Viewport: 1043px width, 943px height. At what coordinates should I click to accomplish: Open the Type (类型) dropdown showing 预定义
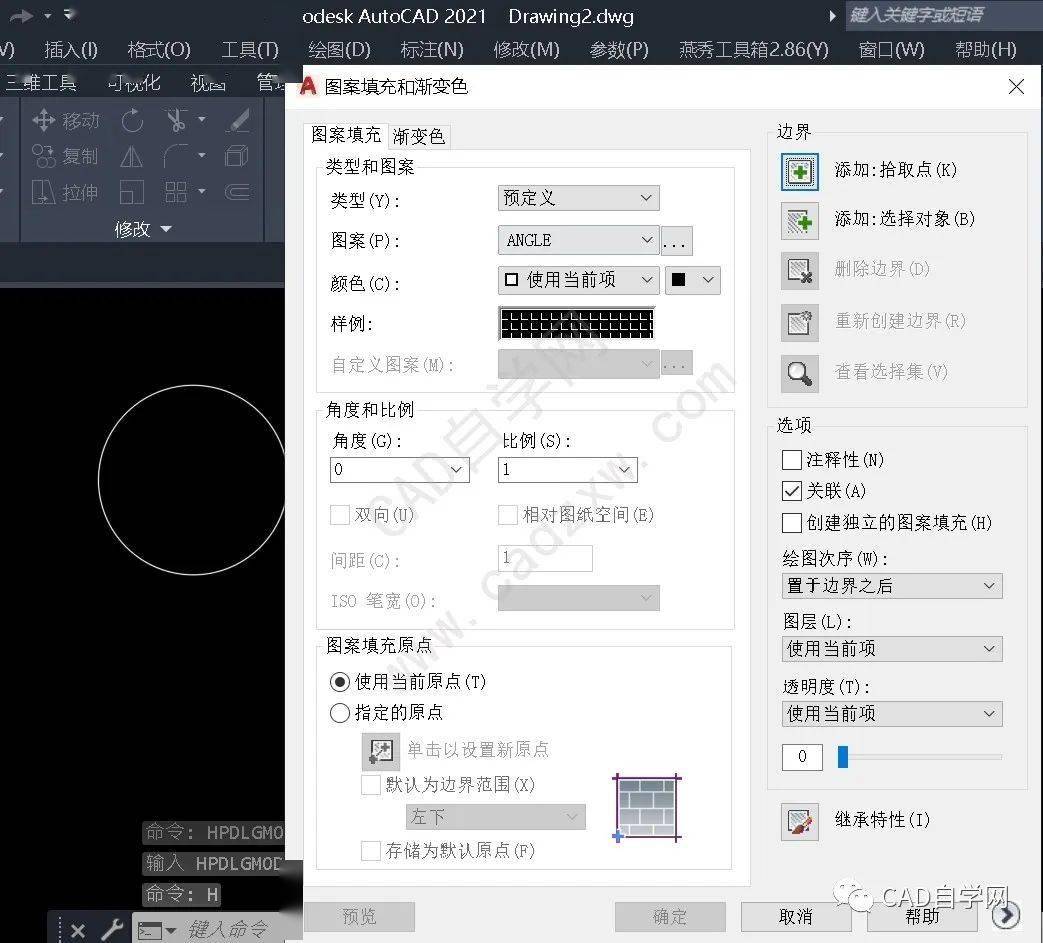click(578, 199)
